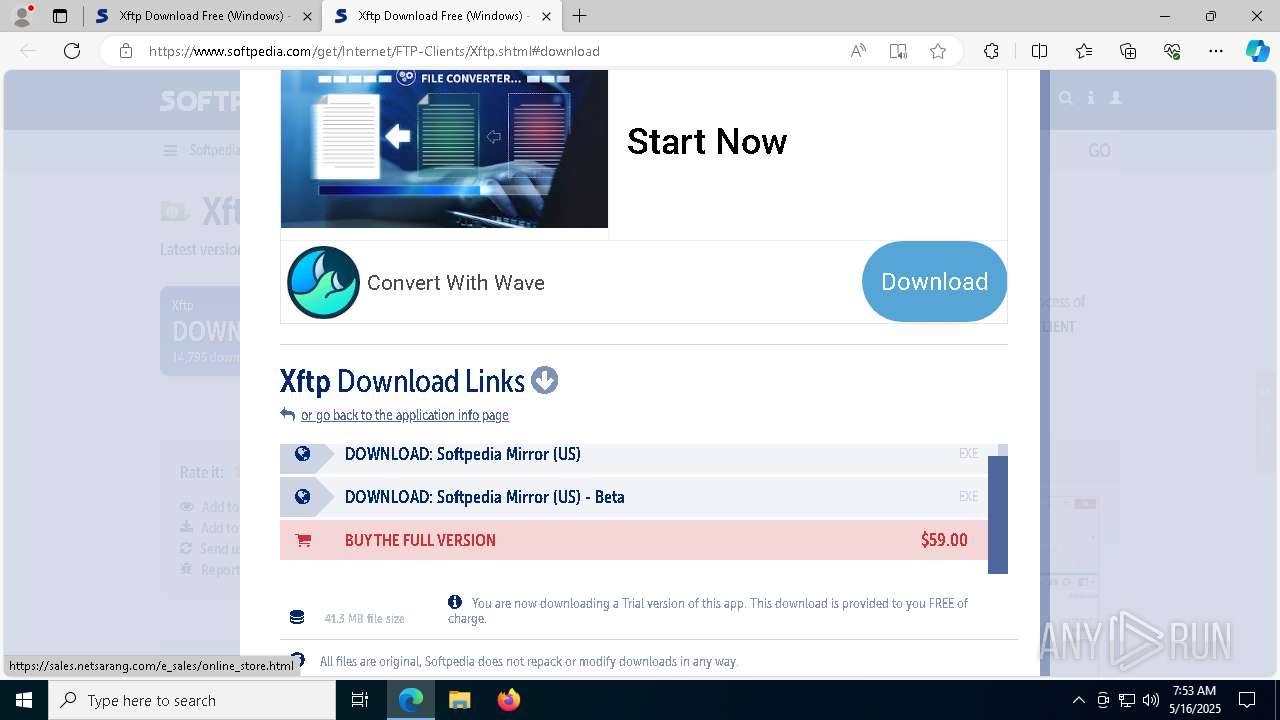Click the Xftp Download Links arrow icon

point(544,380)
